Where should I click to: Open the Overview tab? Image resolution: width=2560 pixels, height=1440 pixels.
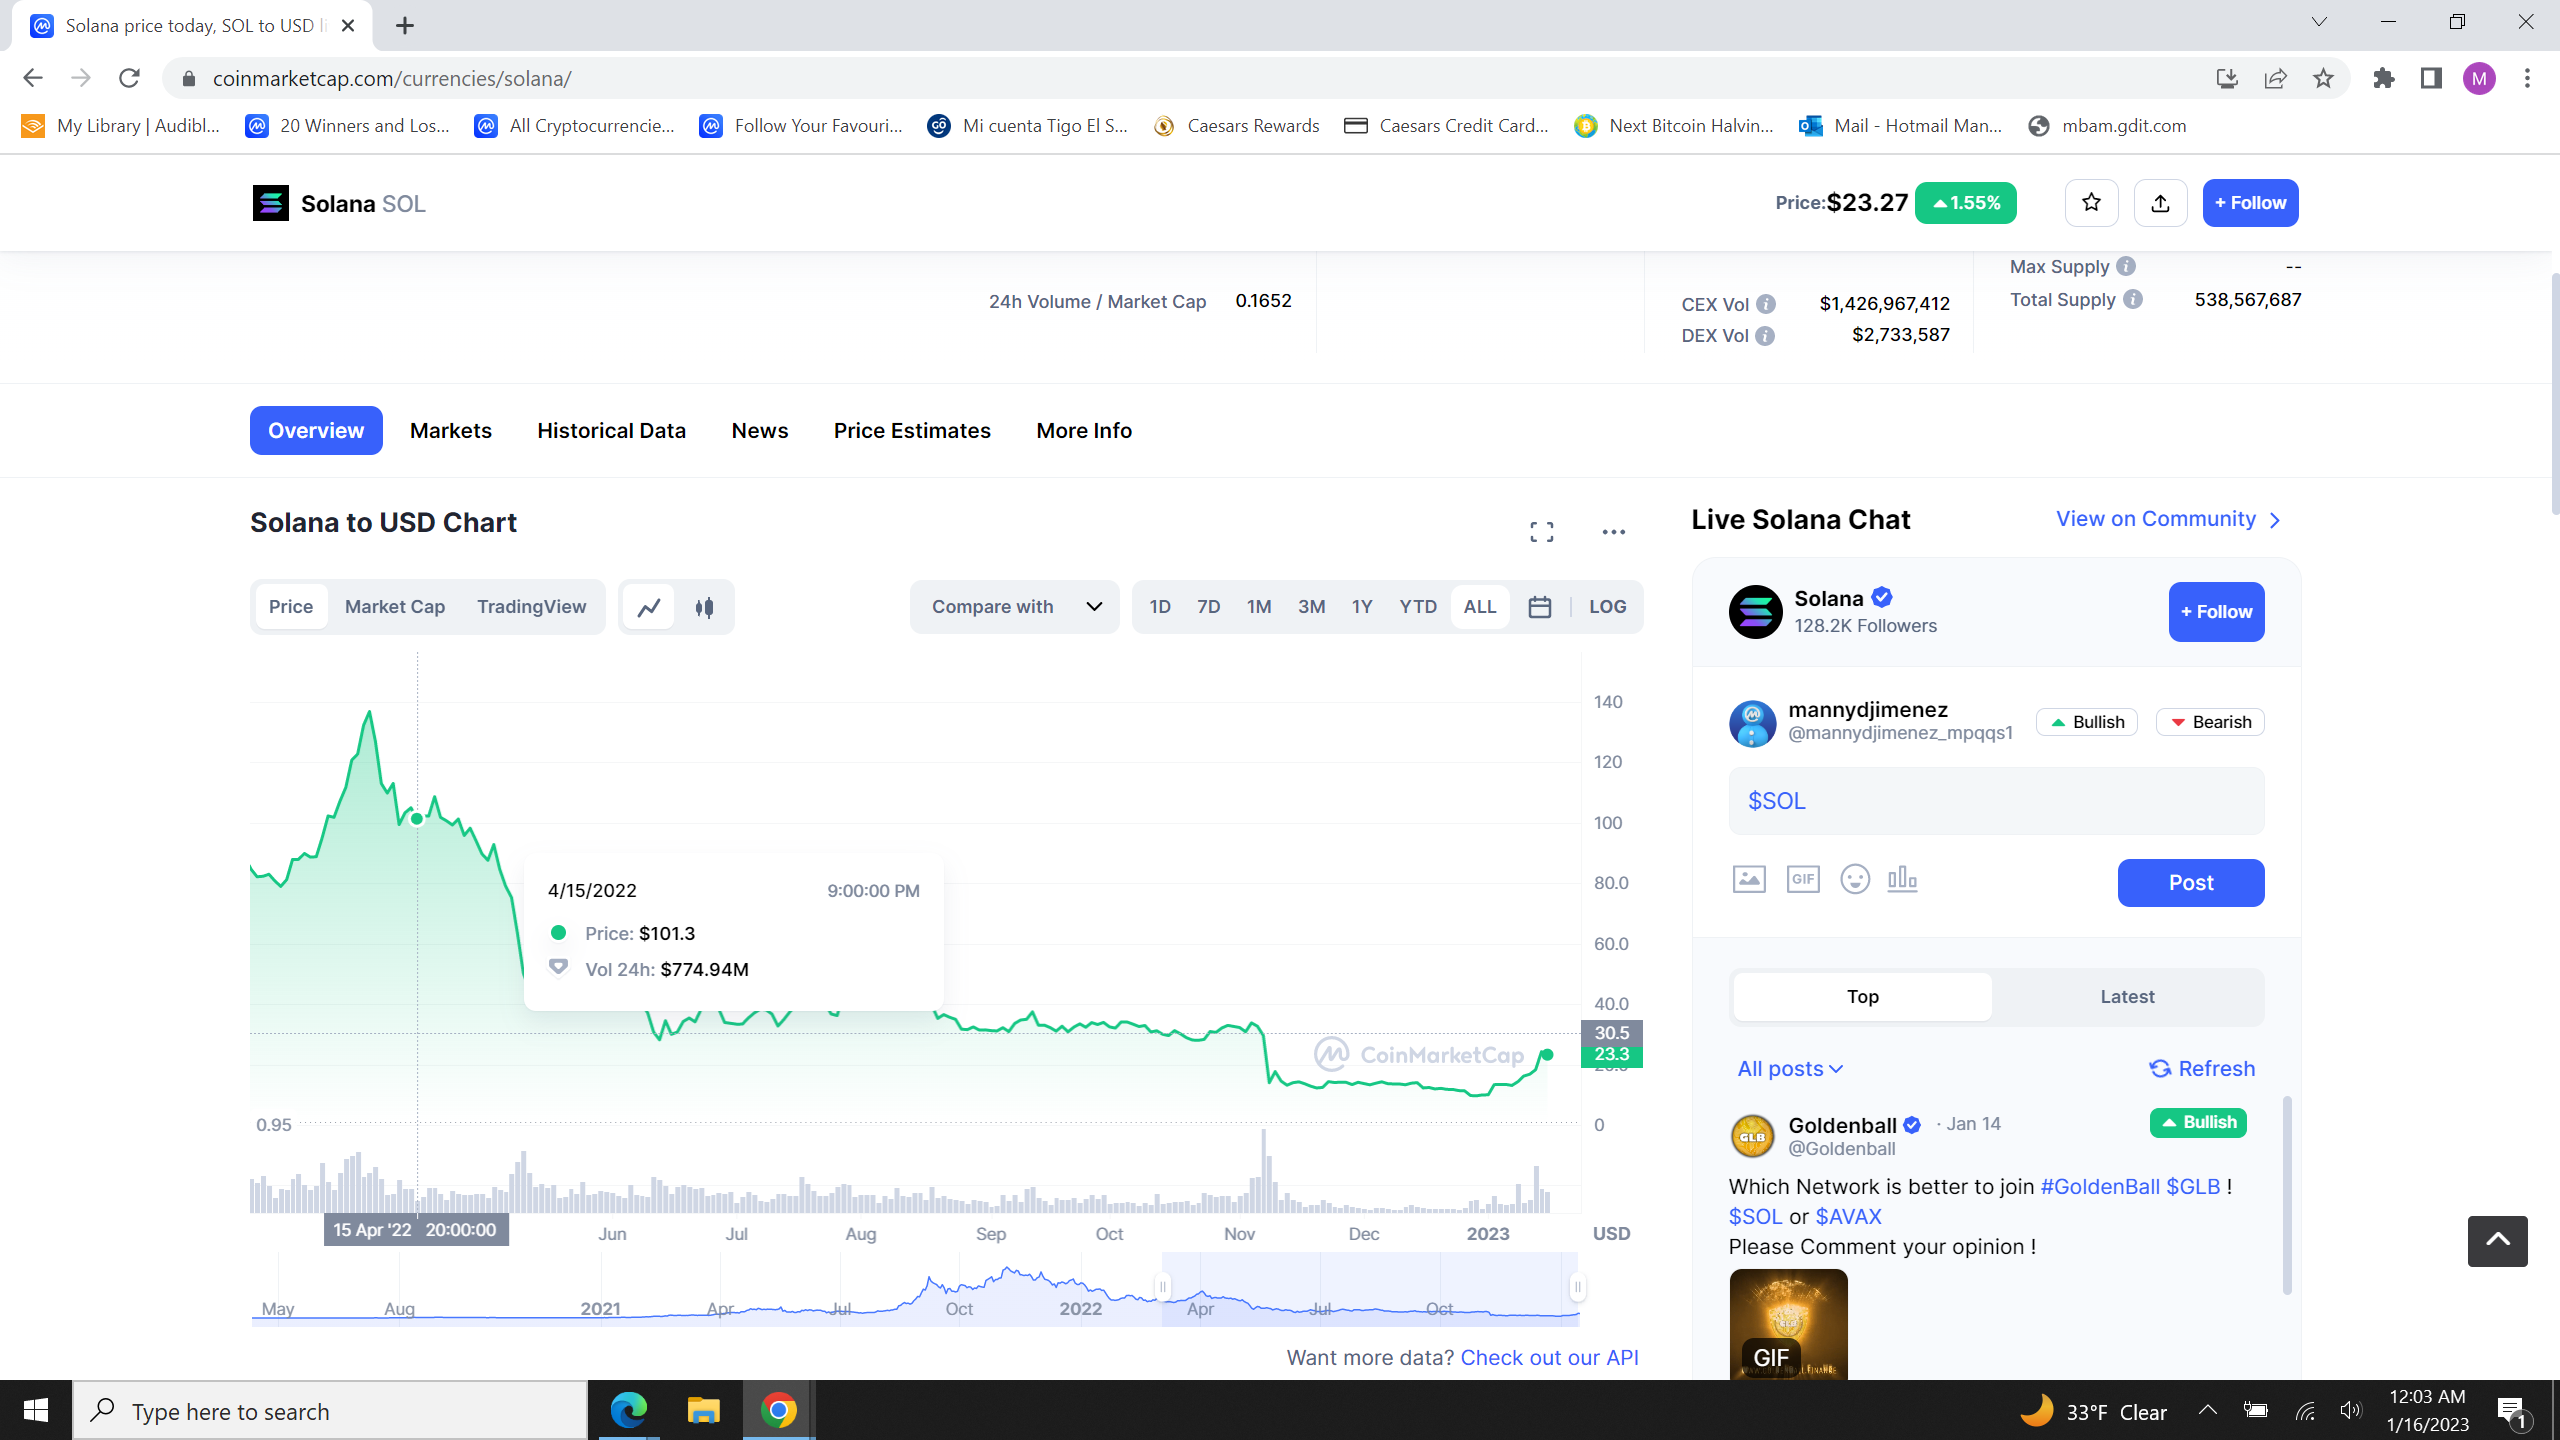(316, 431)
